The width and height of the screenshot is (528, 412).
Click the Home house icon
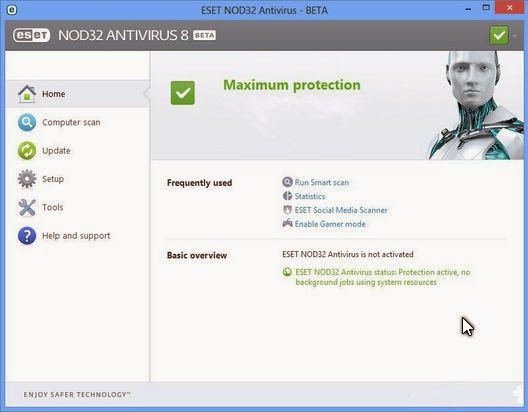coord(27,94)
